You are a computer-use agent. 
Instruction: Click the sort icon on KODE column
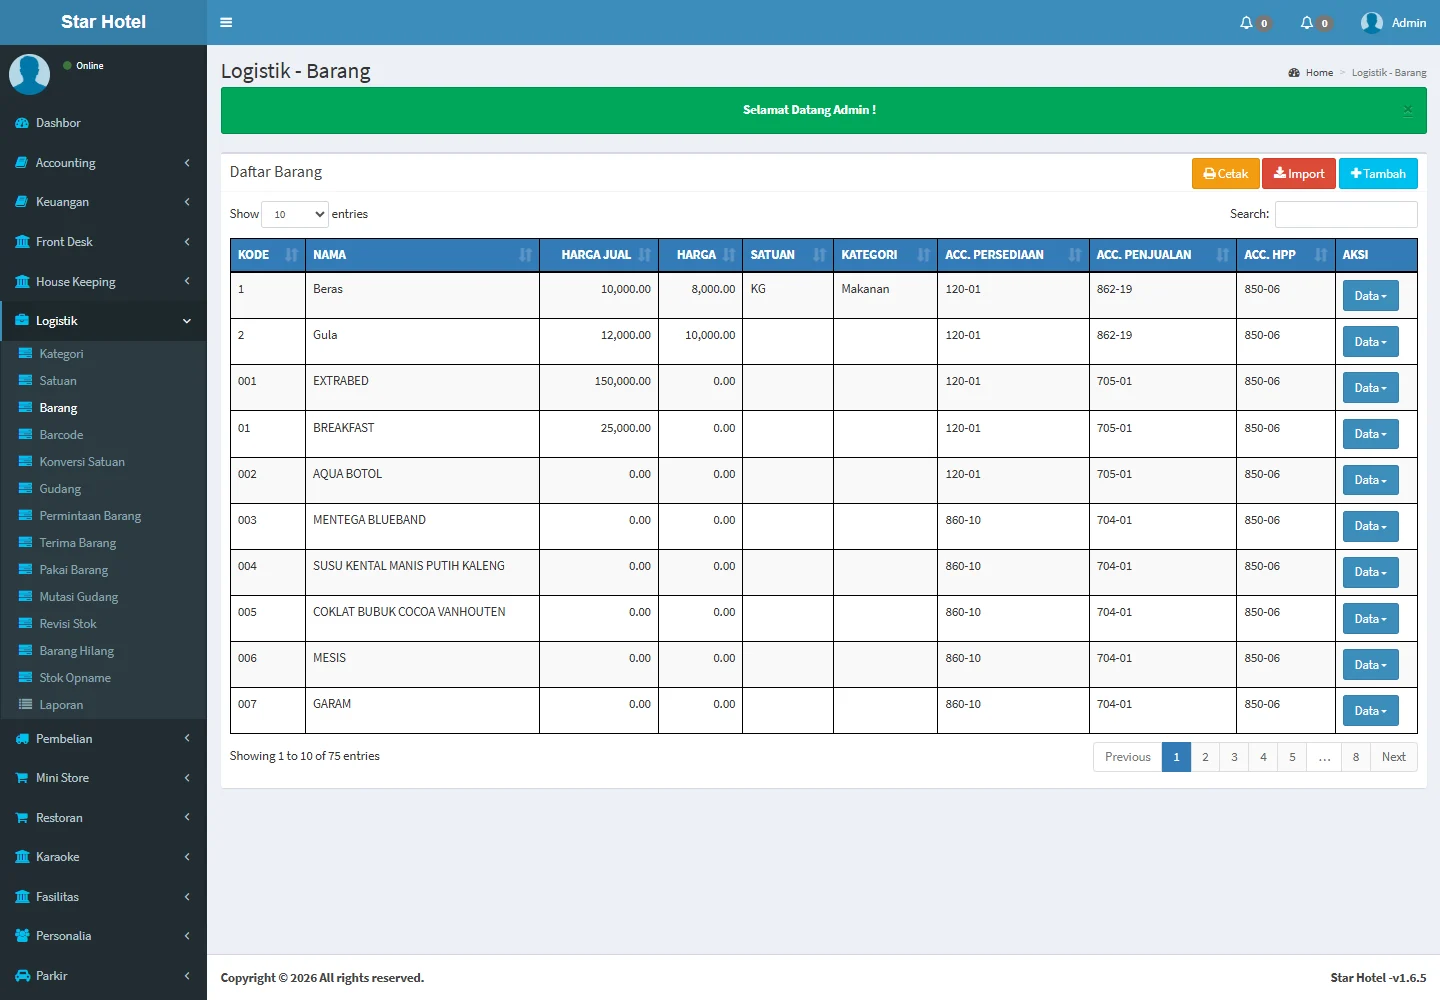click(x=291, y=255)
